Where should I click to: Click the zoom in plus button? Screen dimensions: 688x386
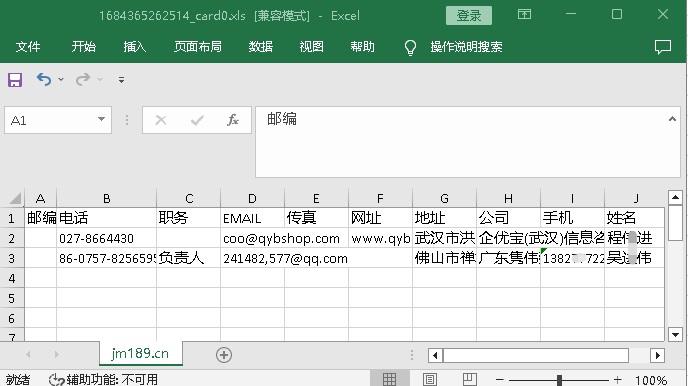click(x=617, y=379)
